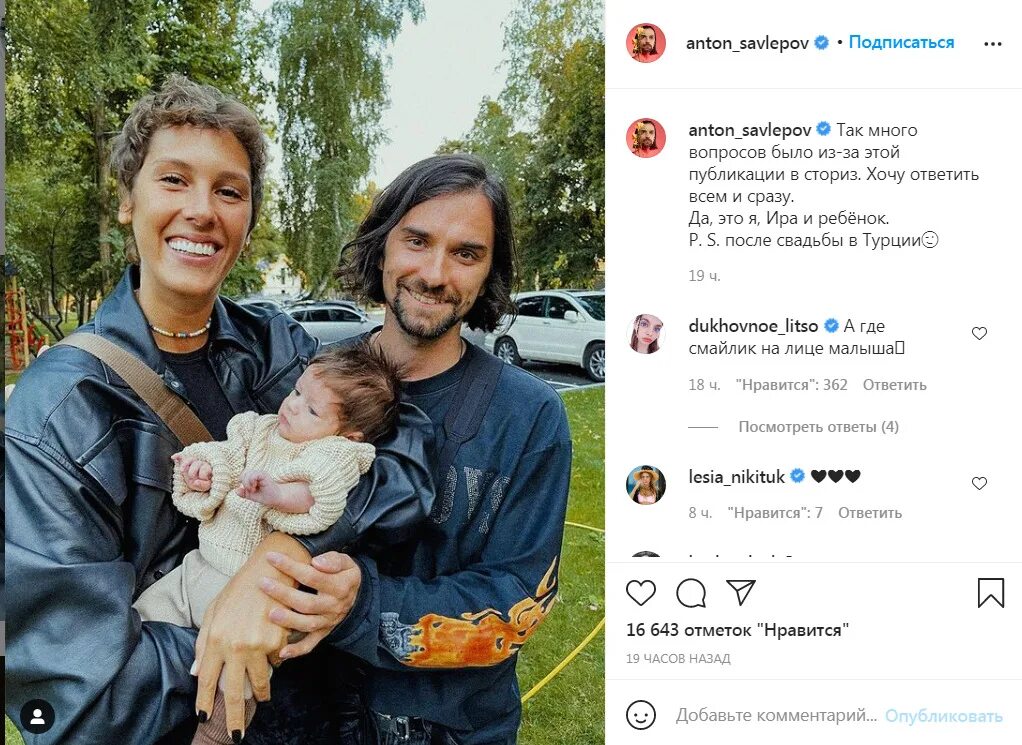Like the dukhovnoe_litso comment
This screenshot has width=1022, height=745.
click(x=979, y=334)
